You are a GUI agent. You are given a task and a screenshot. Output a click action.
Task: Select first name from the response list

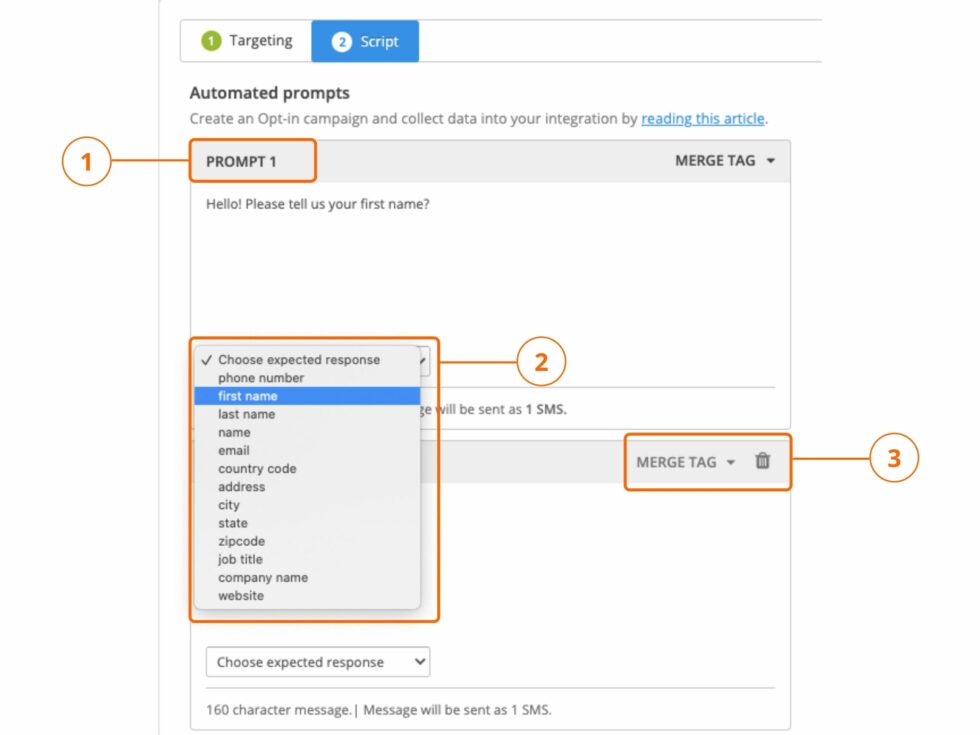pos(248,396)
